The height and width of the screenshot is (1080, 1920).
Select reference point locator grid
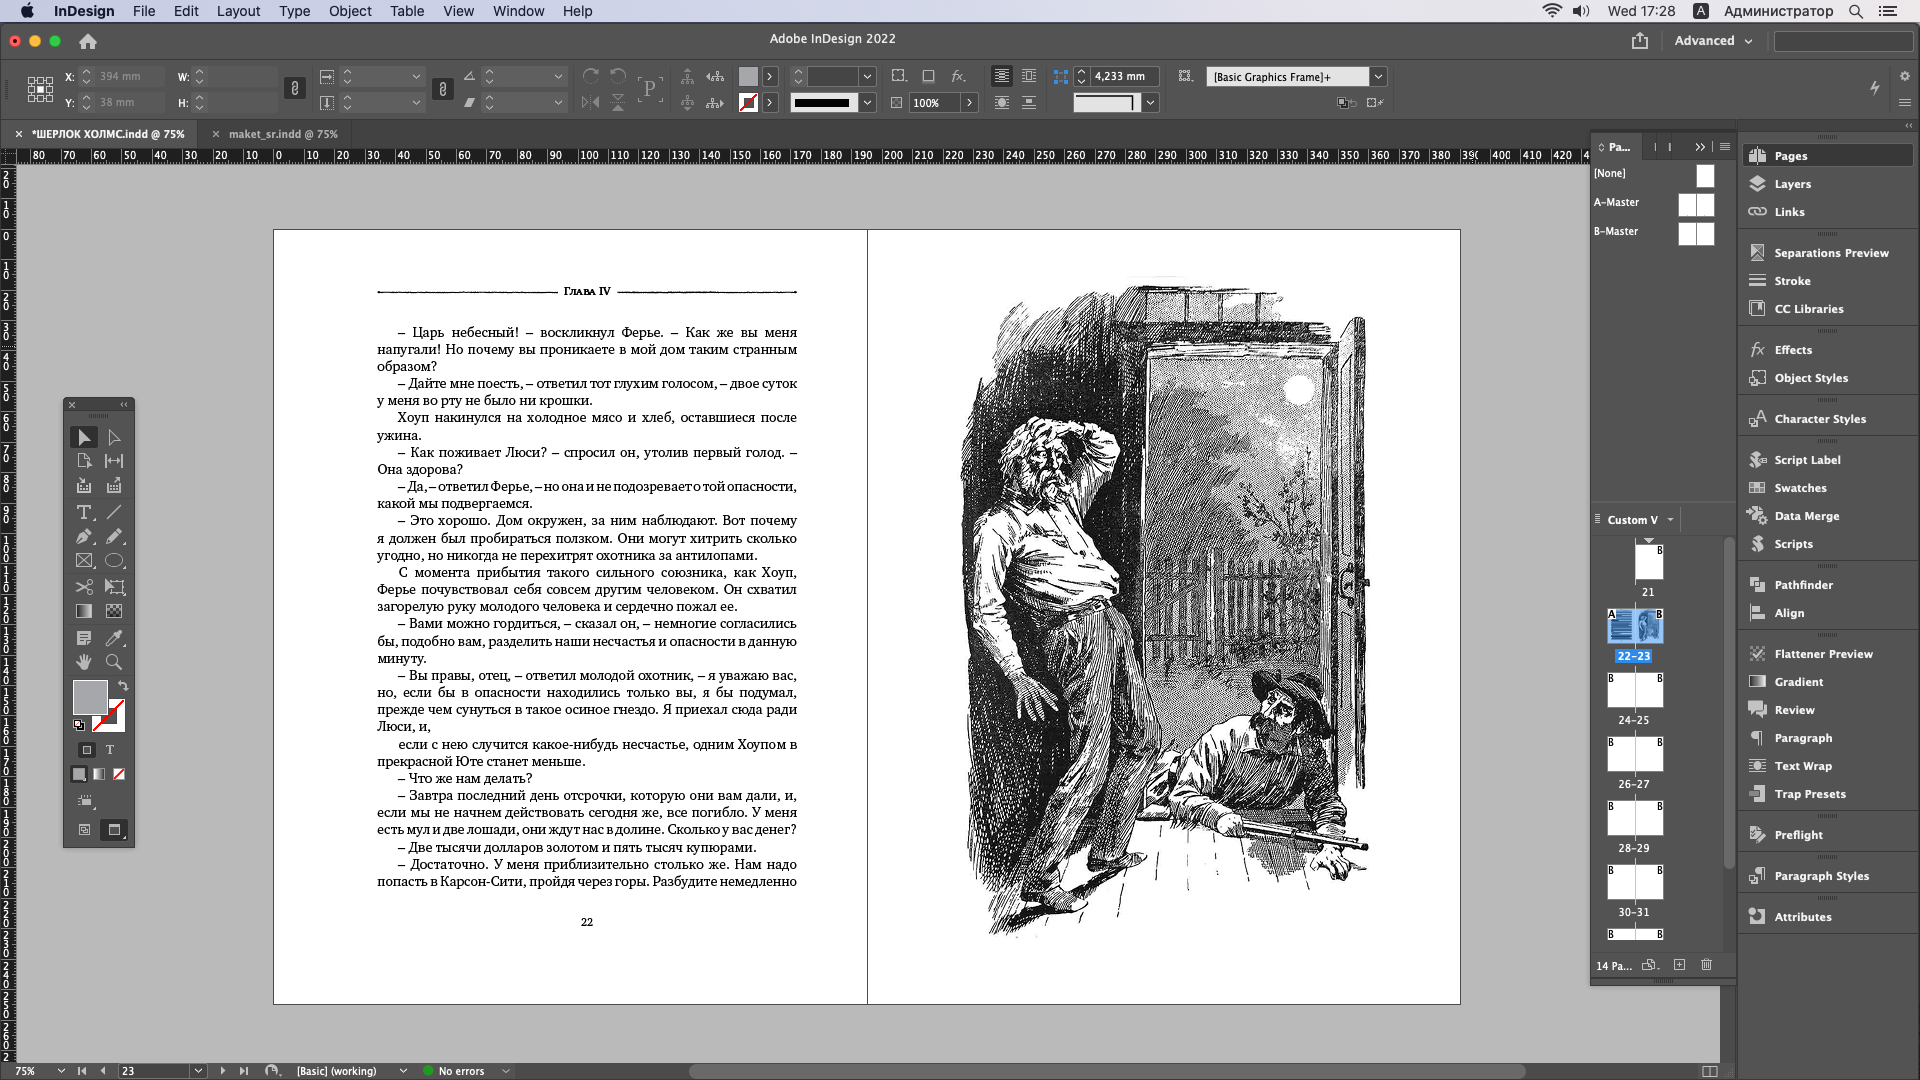pyautogui.click(x=40, y=89)
